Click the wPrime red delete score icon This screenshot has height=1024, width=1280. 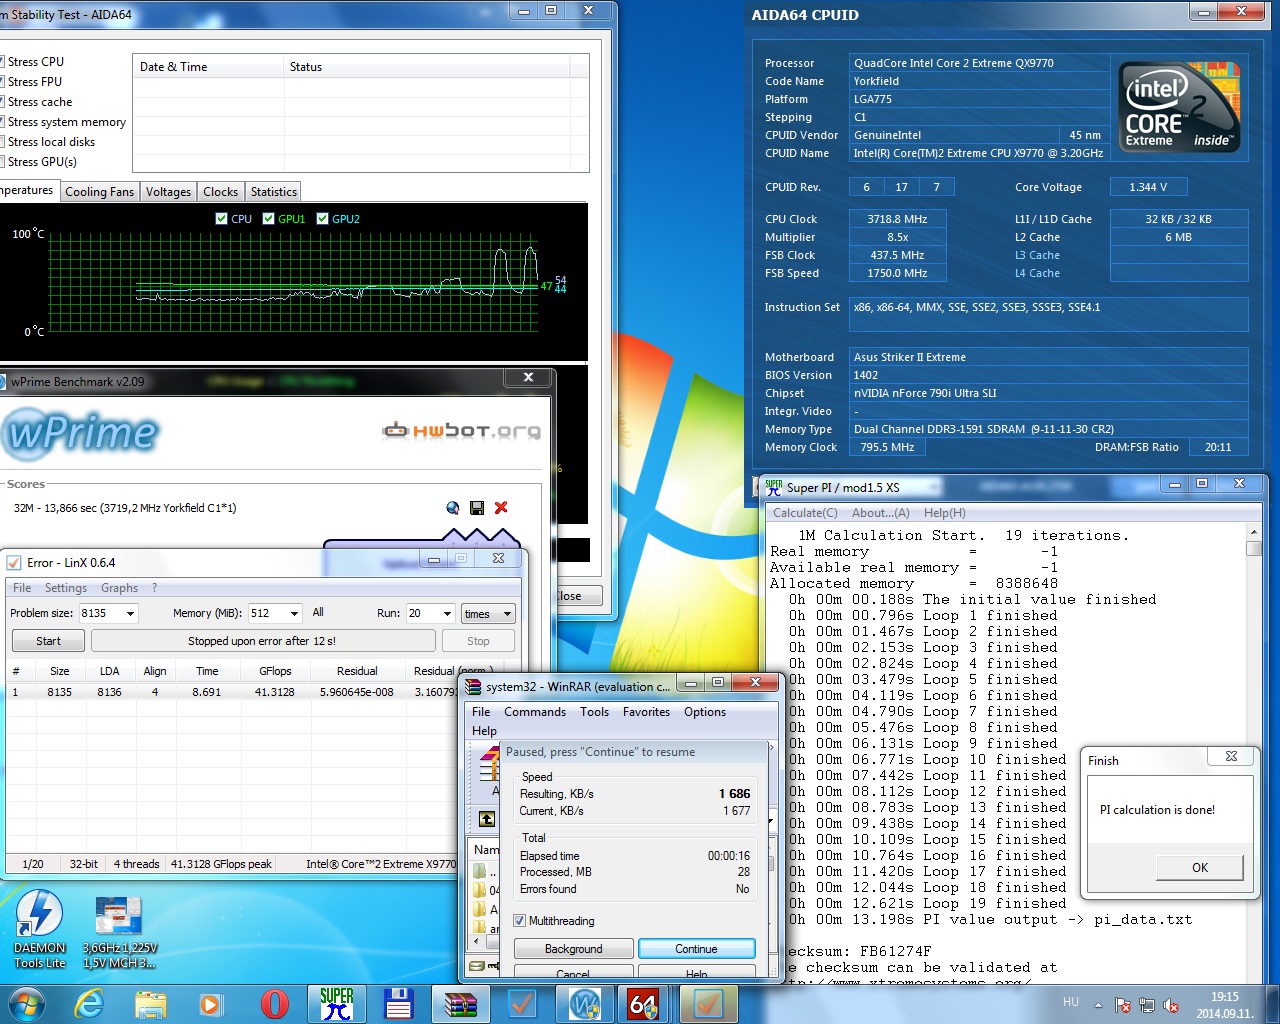(501, 508)
